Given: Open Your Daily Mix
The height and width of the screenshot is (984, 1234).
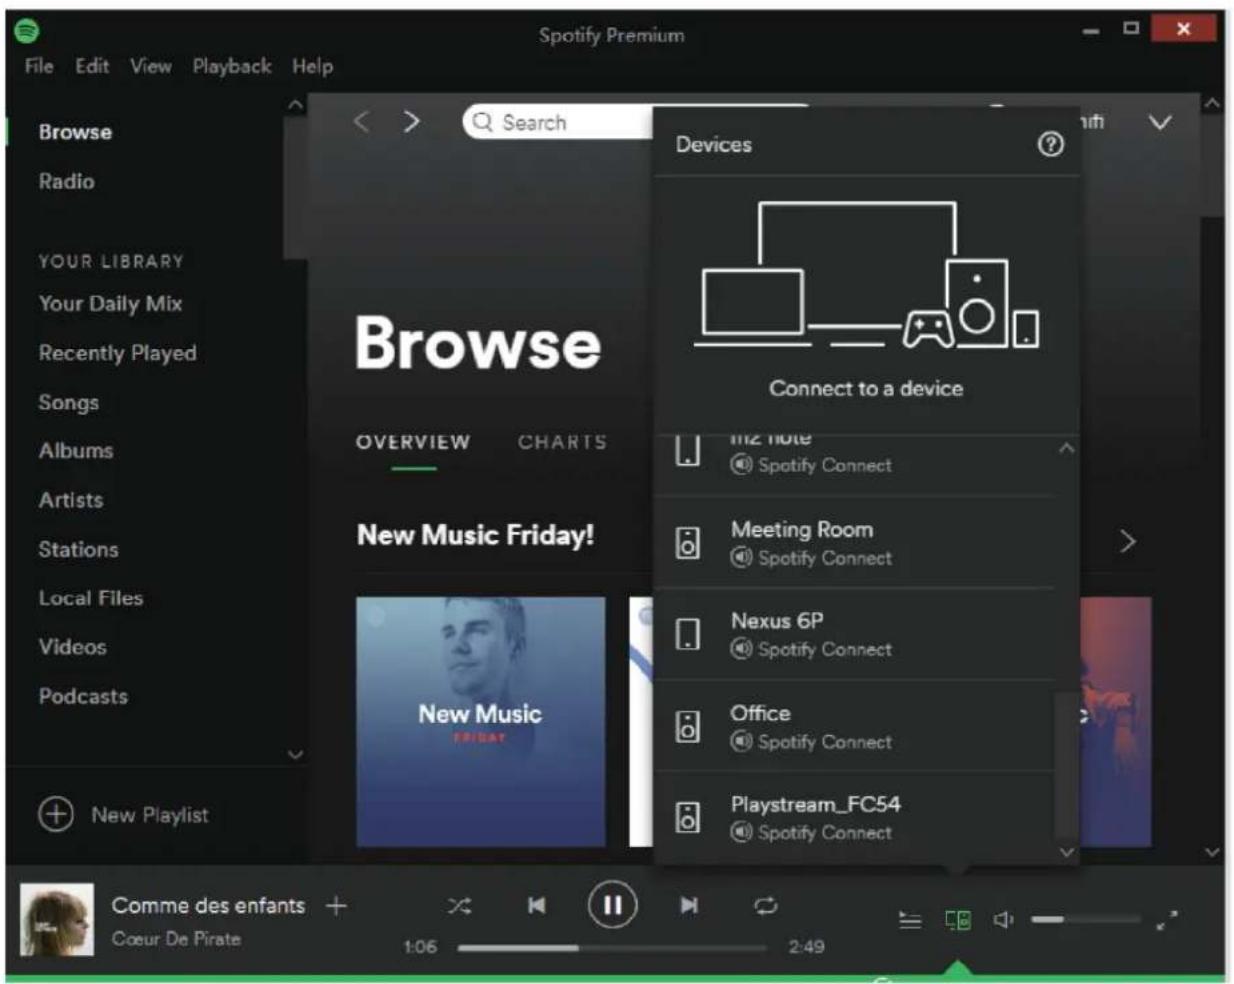Looking at the screenshot, I should (x=110, y=303).
